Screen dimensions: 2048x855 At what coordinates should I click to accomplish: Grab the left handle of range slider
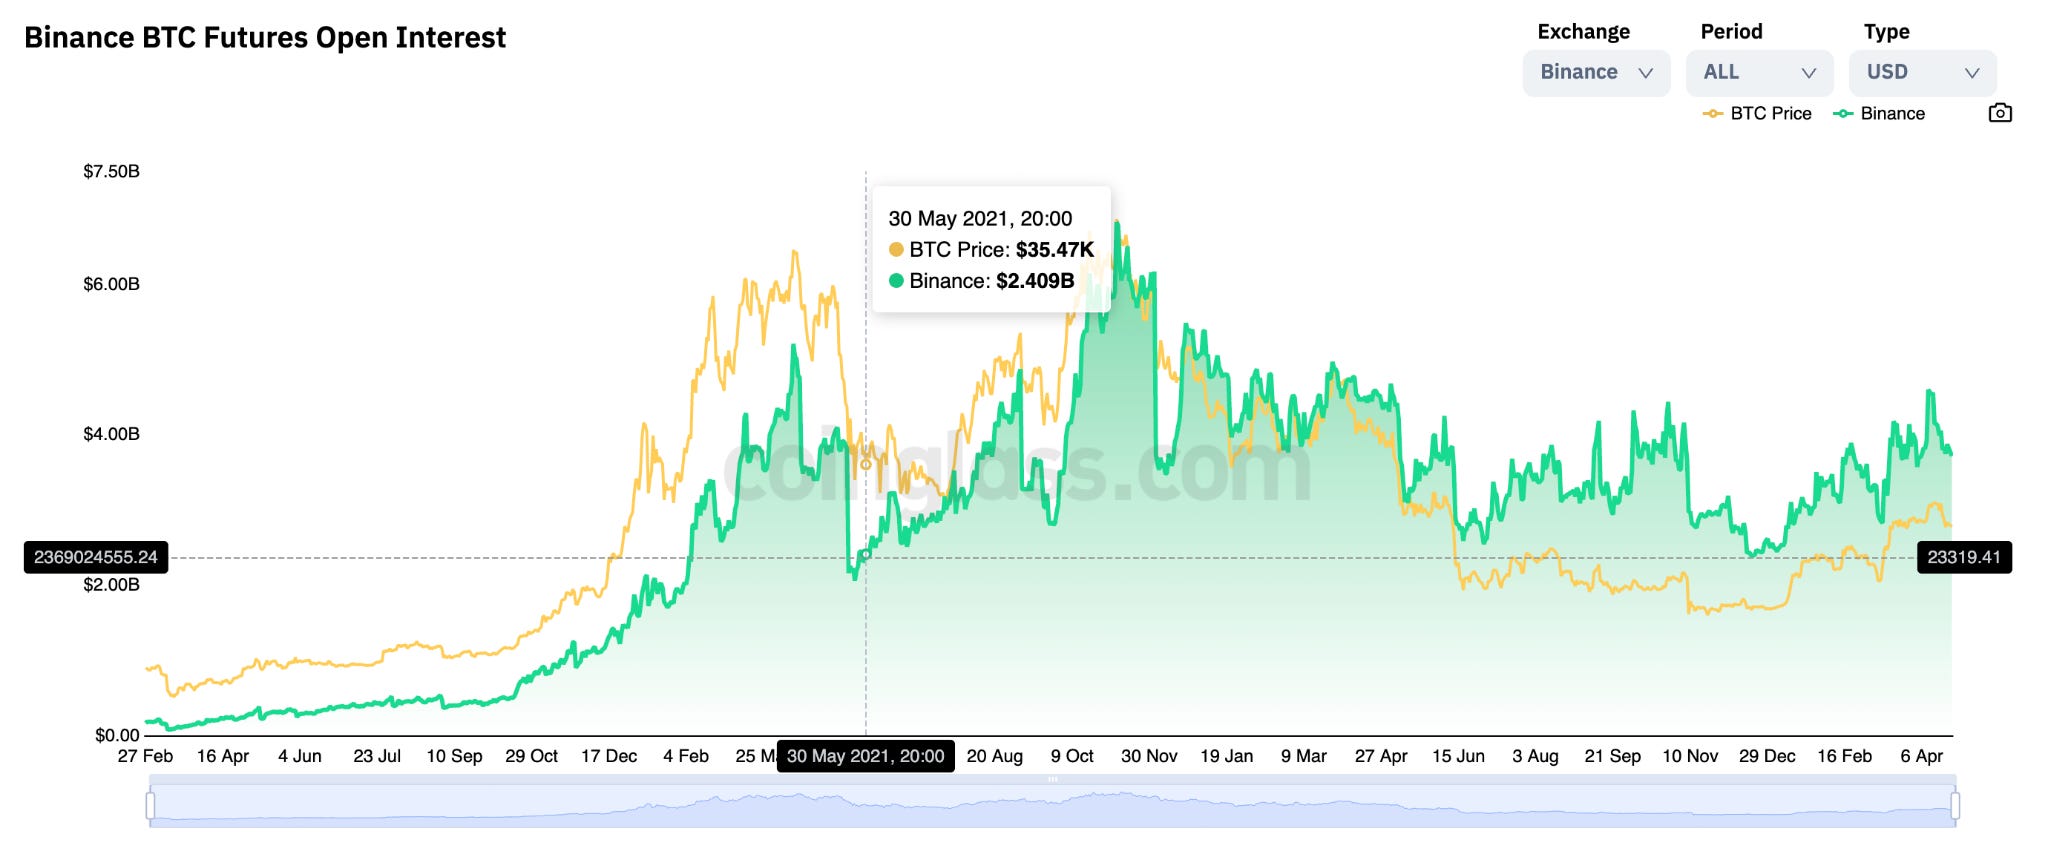click(x=150, y=805)
